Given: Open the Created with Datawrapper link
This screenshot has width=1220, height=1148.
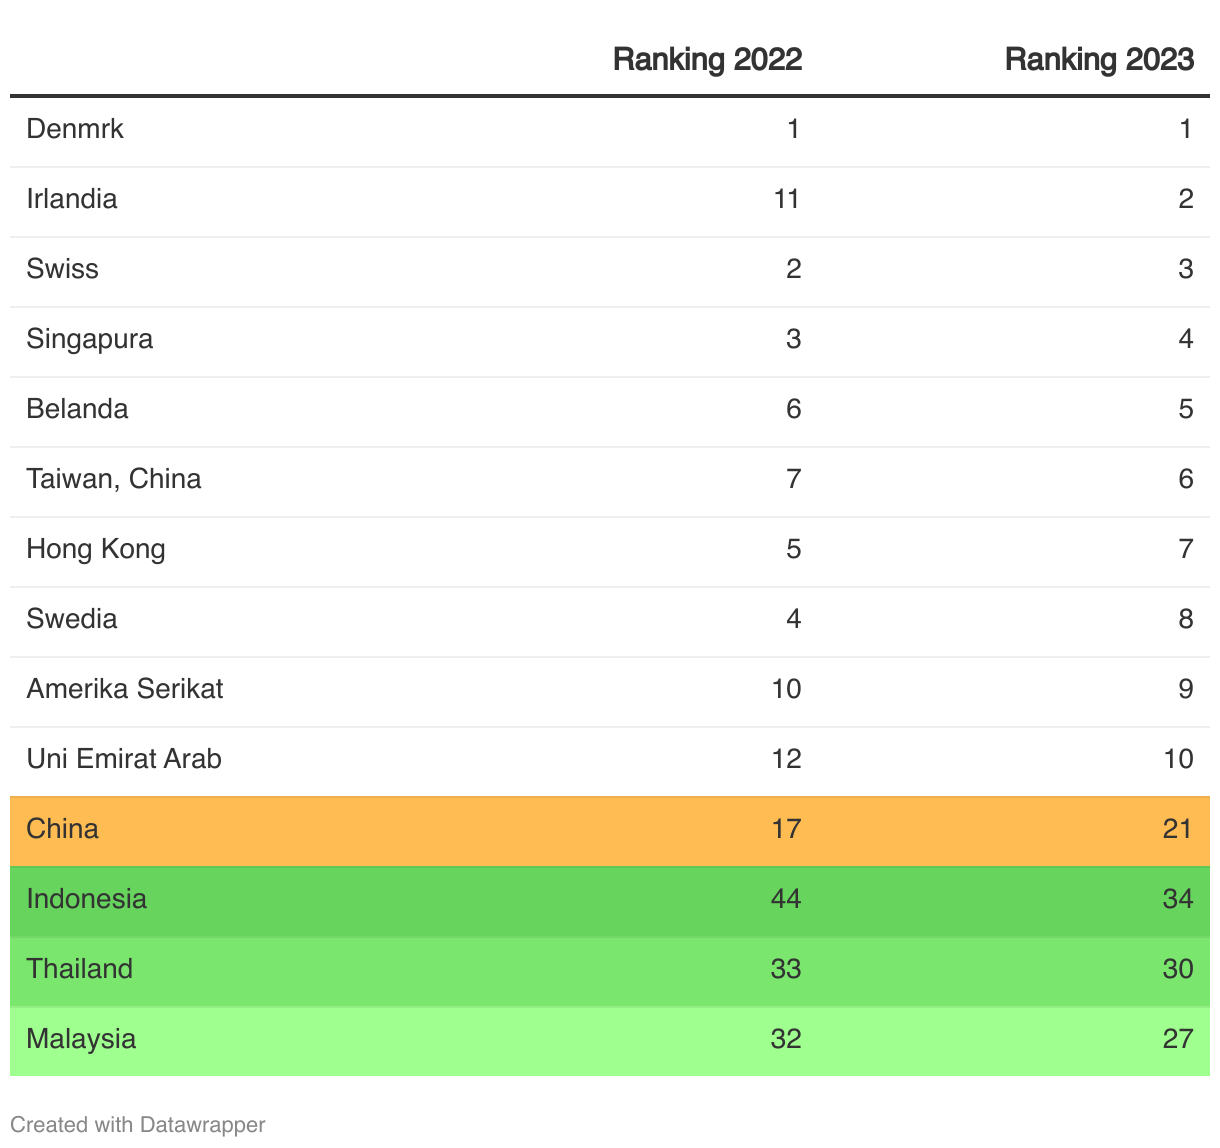Looking at the screenshot, I should coord(138,1125).
